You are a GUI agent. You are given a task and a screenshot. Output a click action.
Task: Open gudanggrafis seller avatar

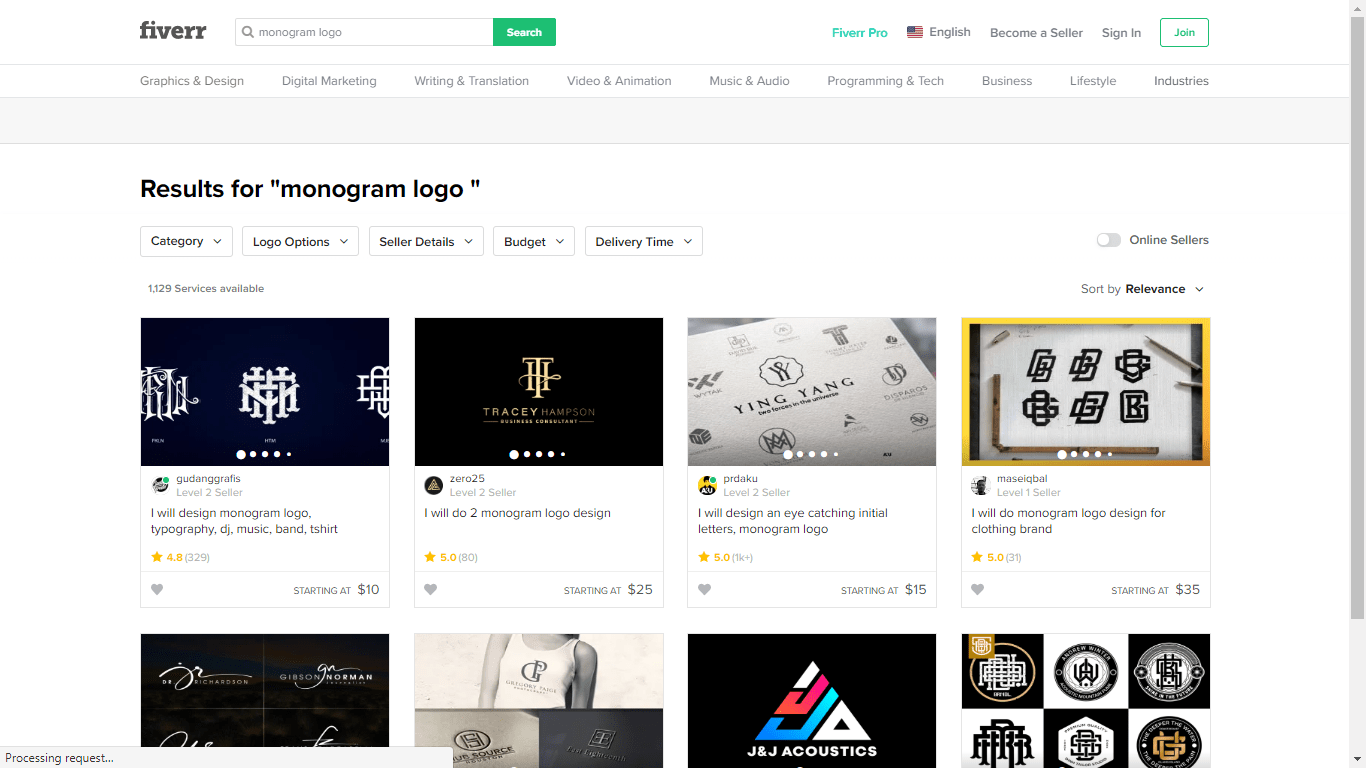click(x=161, y=485)
